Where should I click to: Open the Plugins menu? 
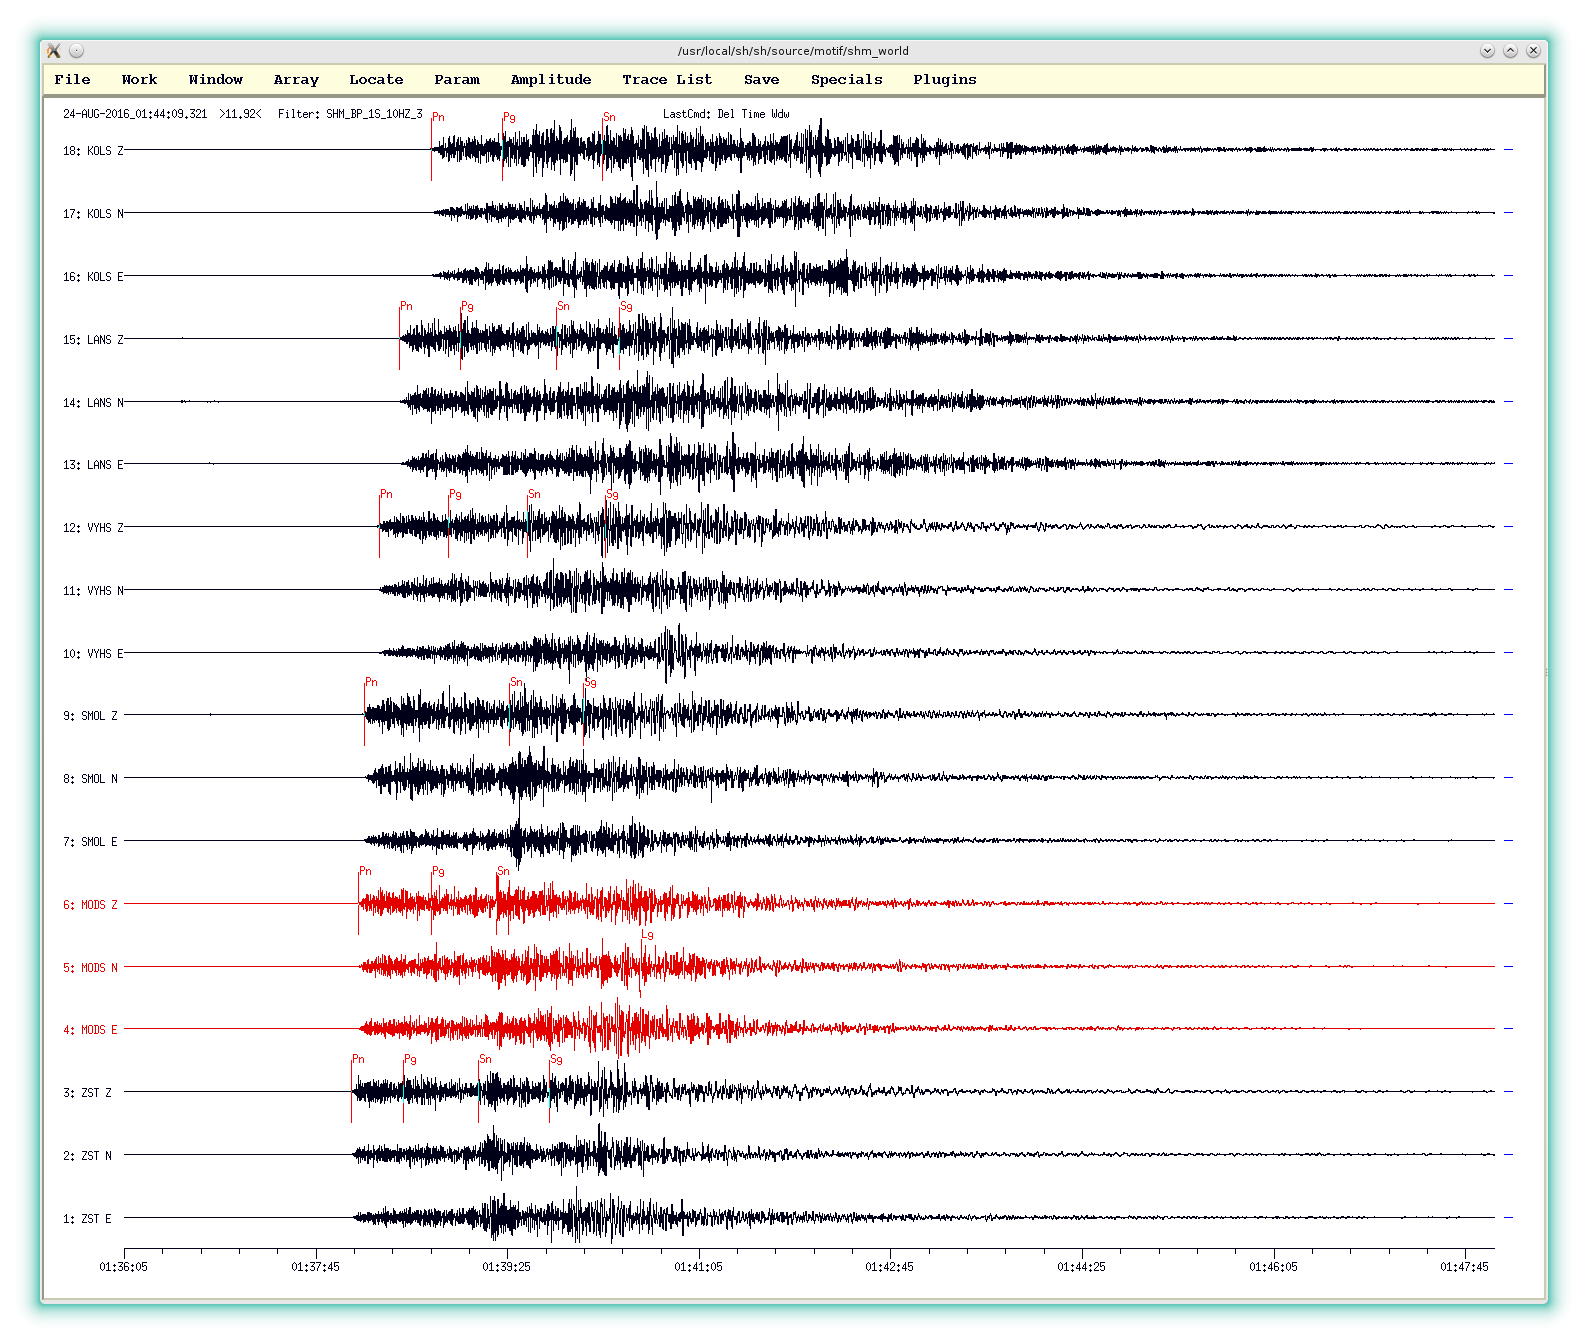pyautogui.click(x=944, y=80)
